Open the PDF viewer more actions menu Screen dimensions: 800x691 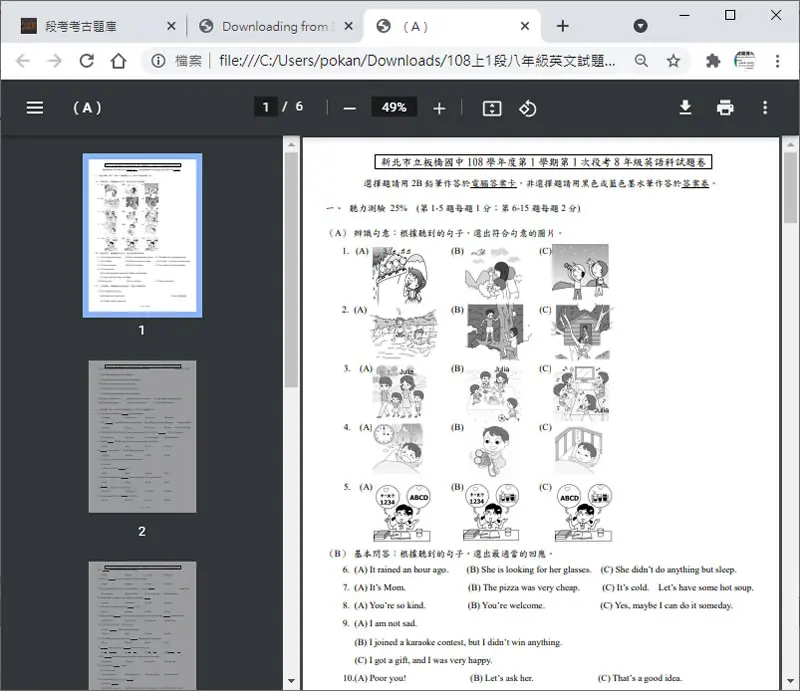765,108
